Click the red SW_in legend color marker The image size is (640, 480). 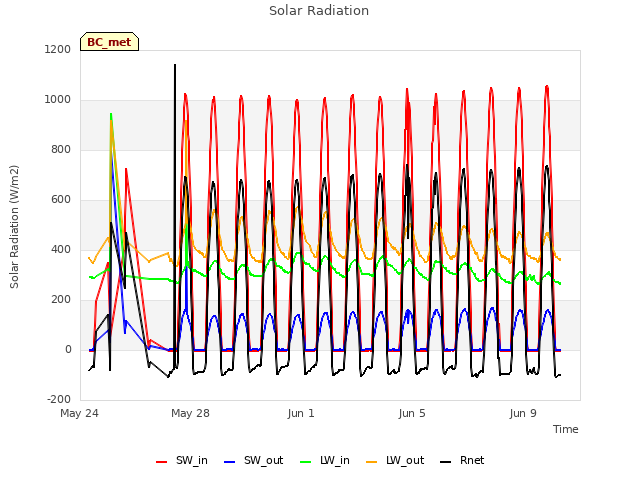pos(162,462)
